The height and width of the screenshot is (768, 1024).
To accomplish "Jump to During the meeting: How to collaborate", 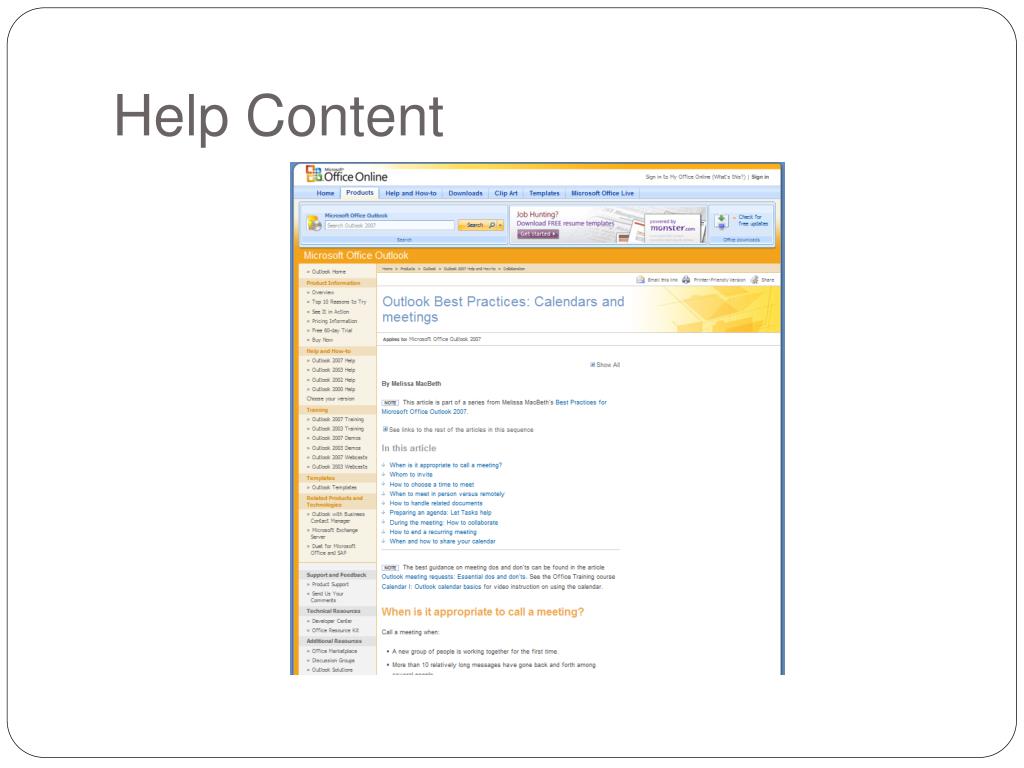I will [443, 522].
